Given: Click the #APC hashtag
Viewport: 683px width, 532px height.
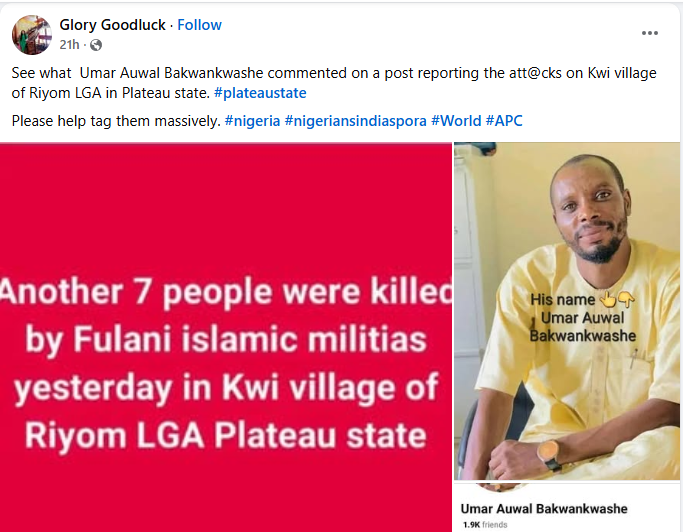Looking at the screenshot, I should click(x=504, y=121).
